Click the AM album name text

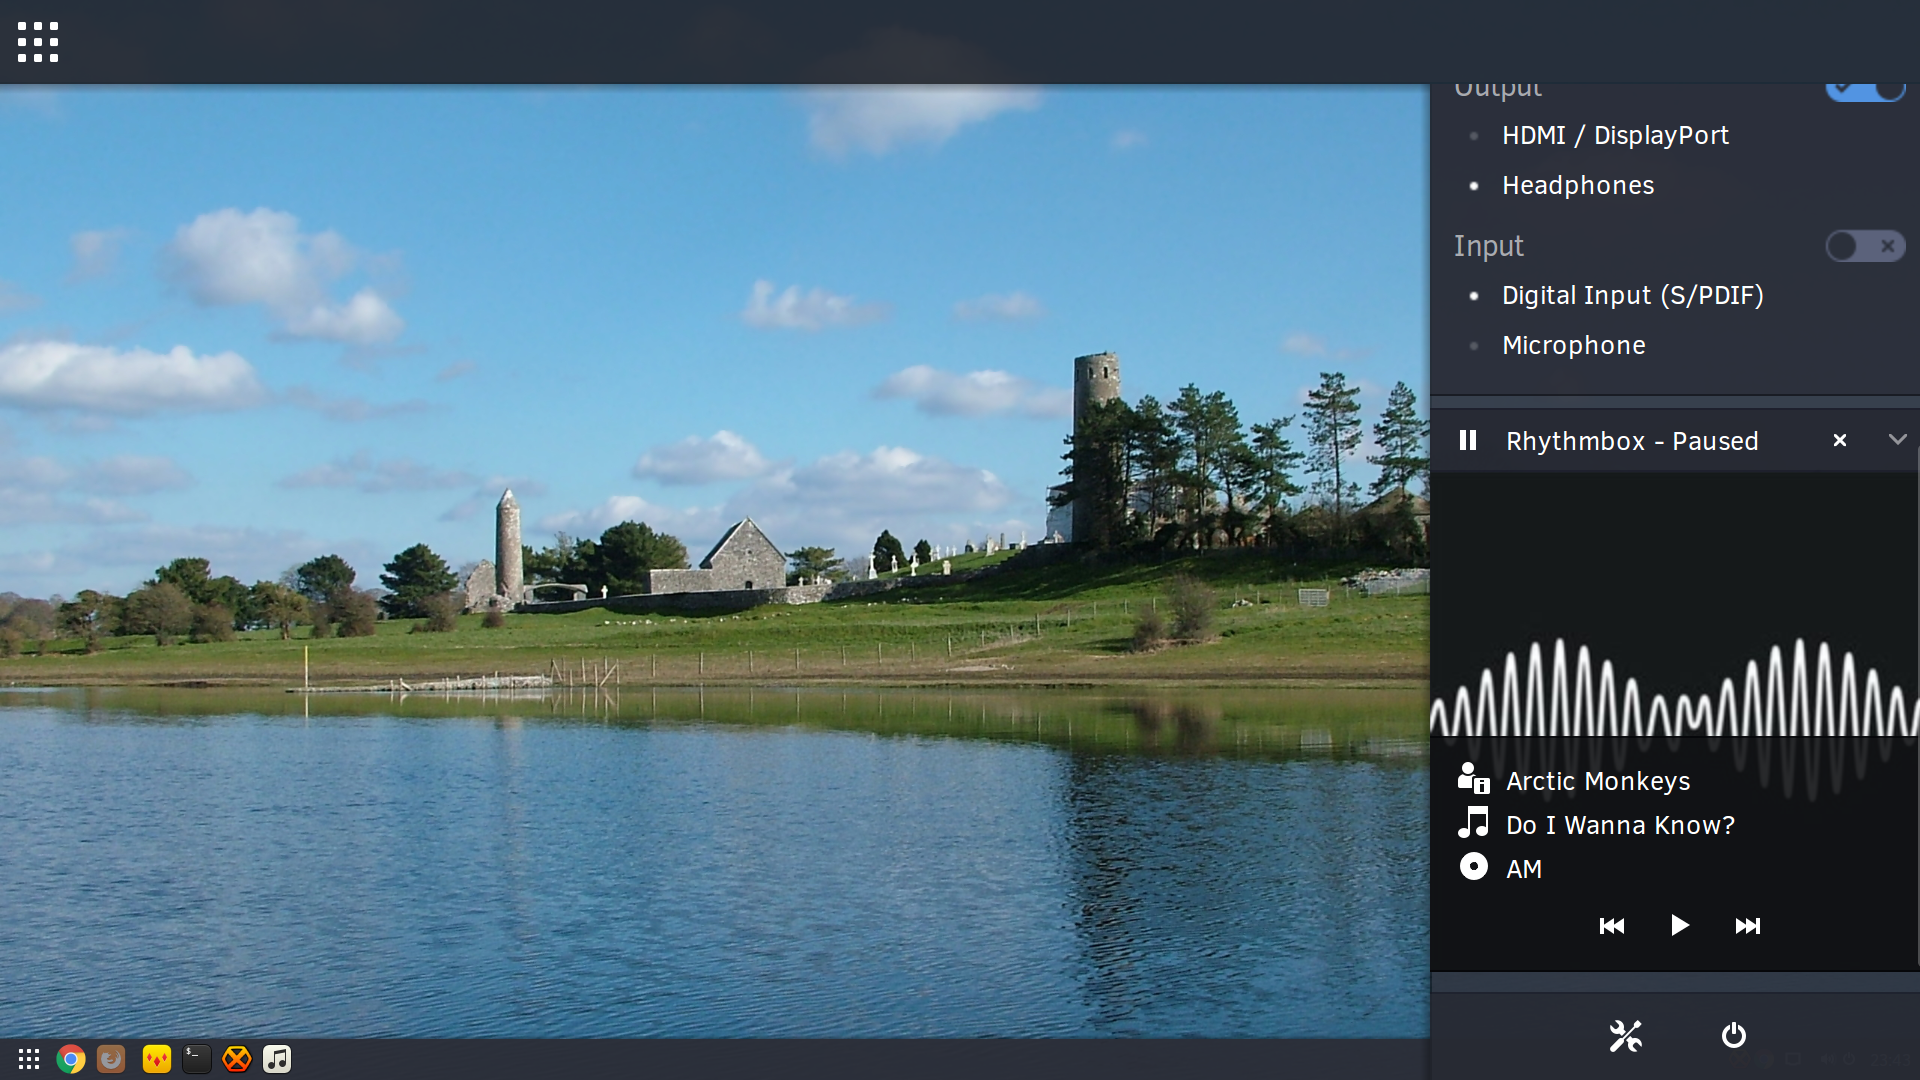click(1524, 869)
